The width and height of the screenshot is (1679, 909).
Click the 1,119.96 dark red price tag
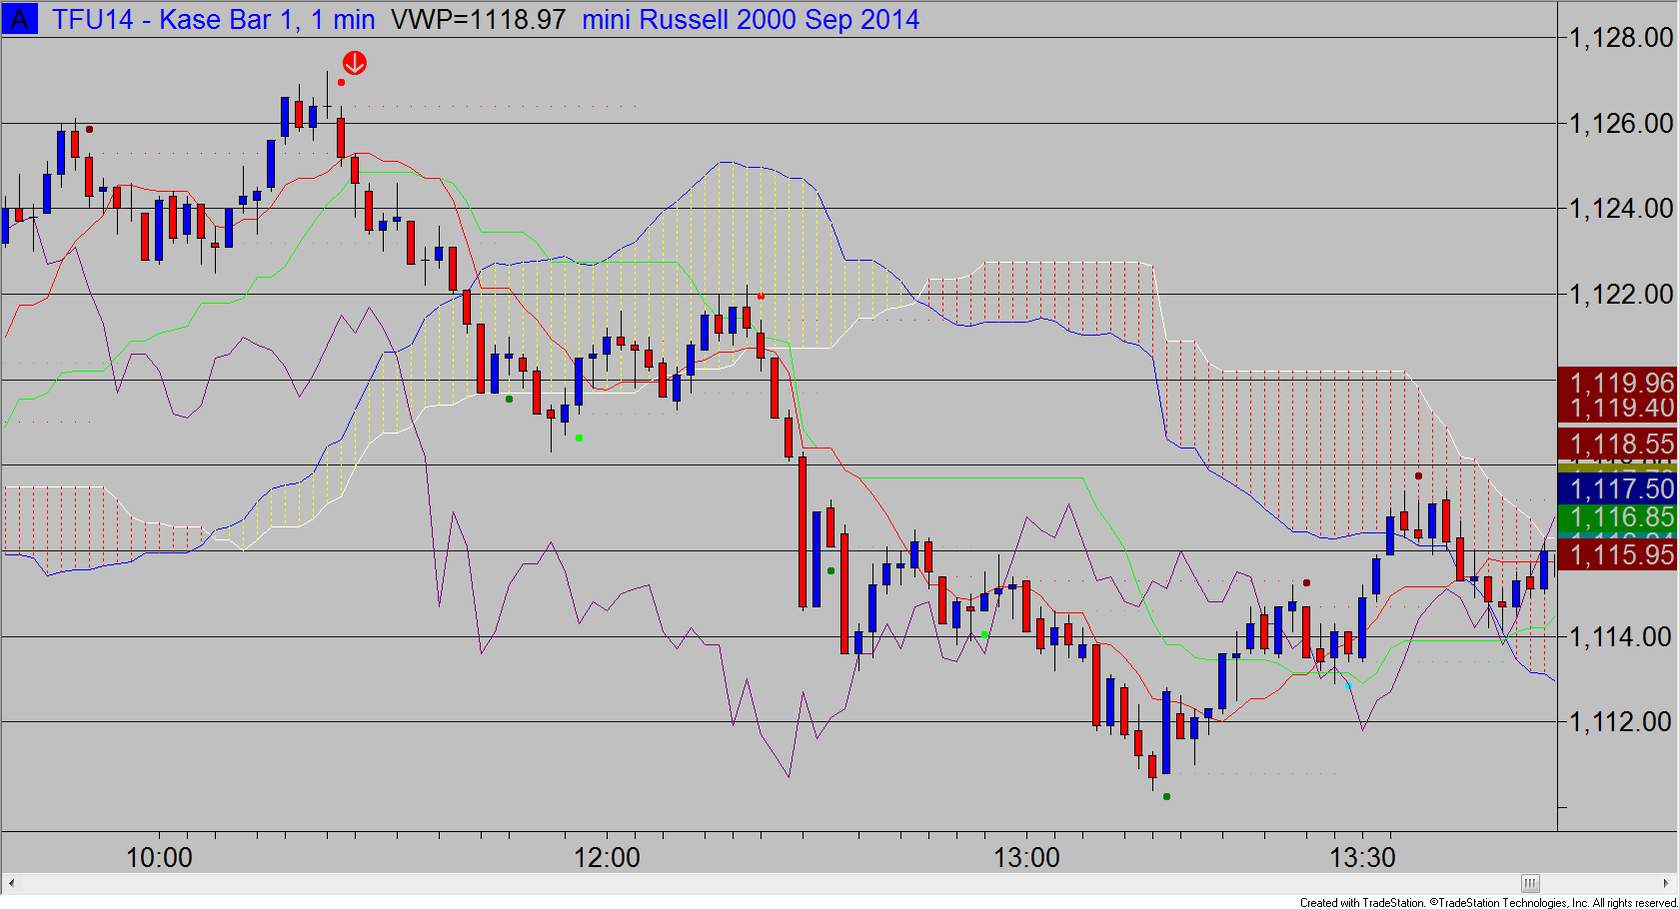point(1618,382)
